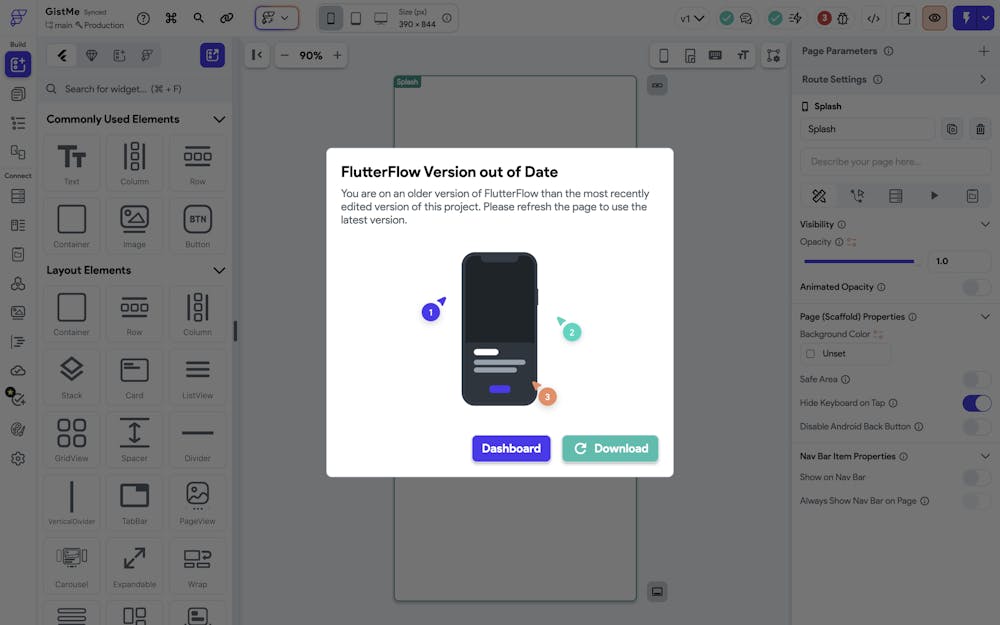Open the Backend Query tab icon
1000x625 pixels.
895,196
